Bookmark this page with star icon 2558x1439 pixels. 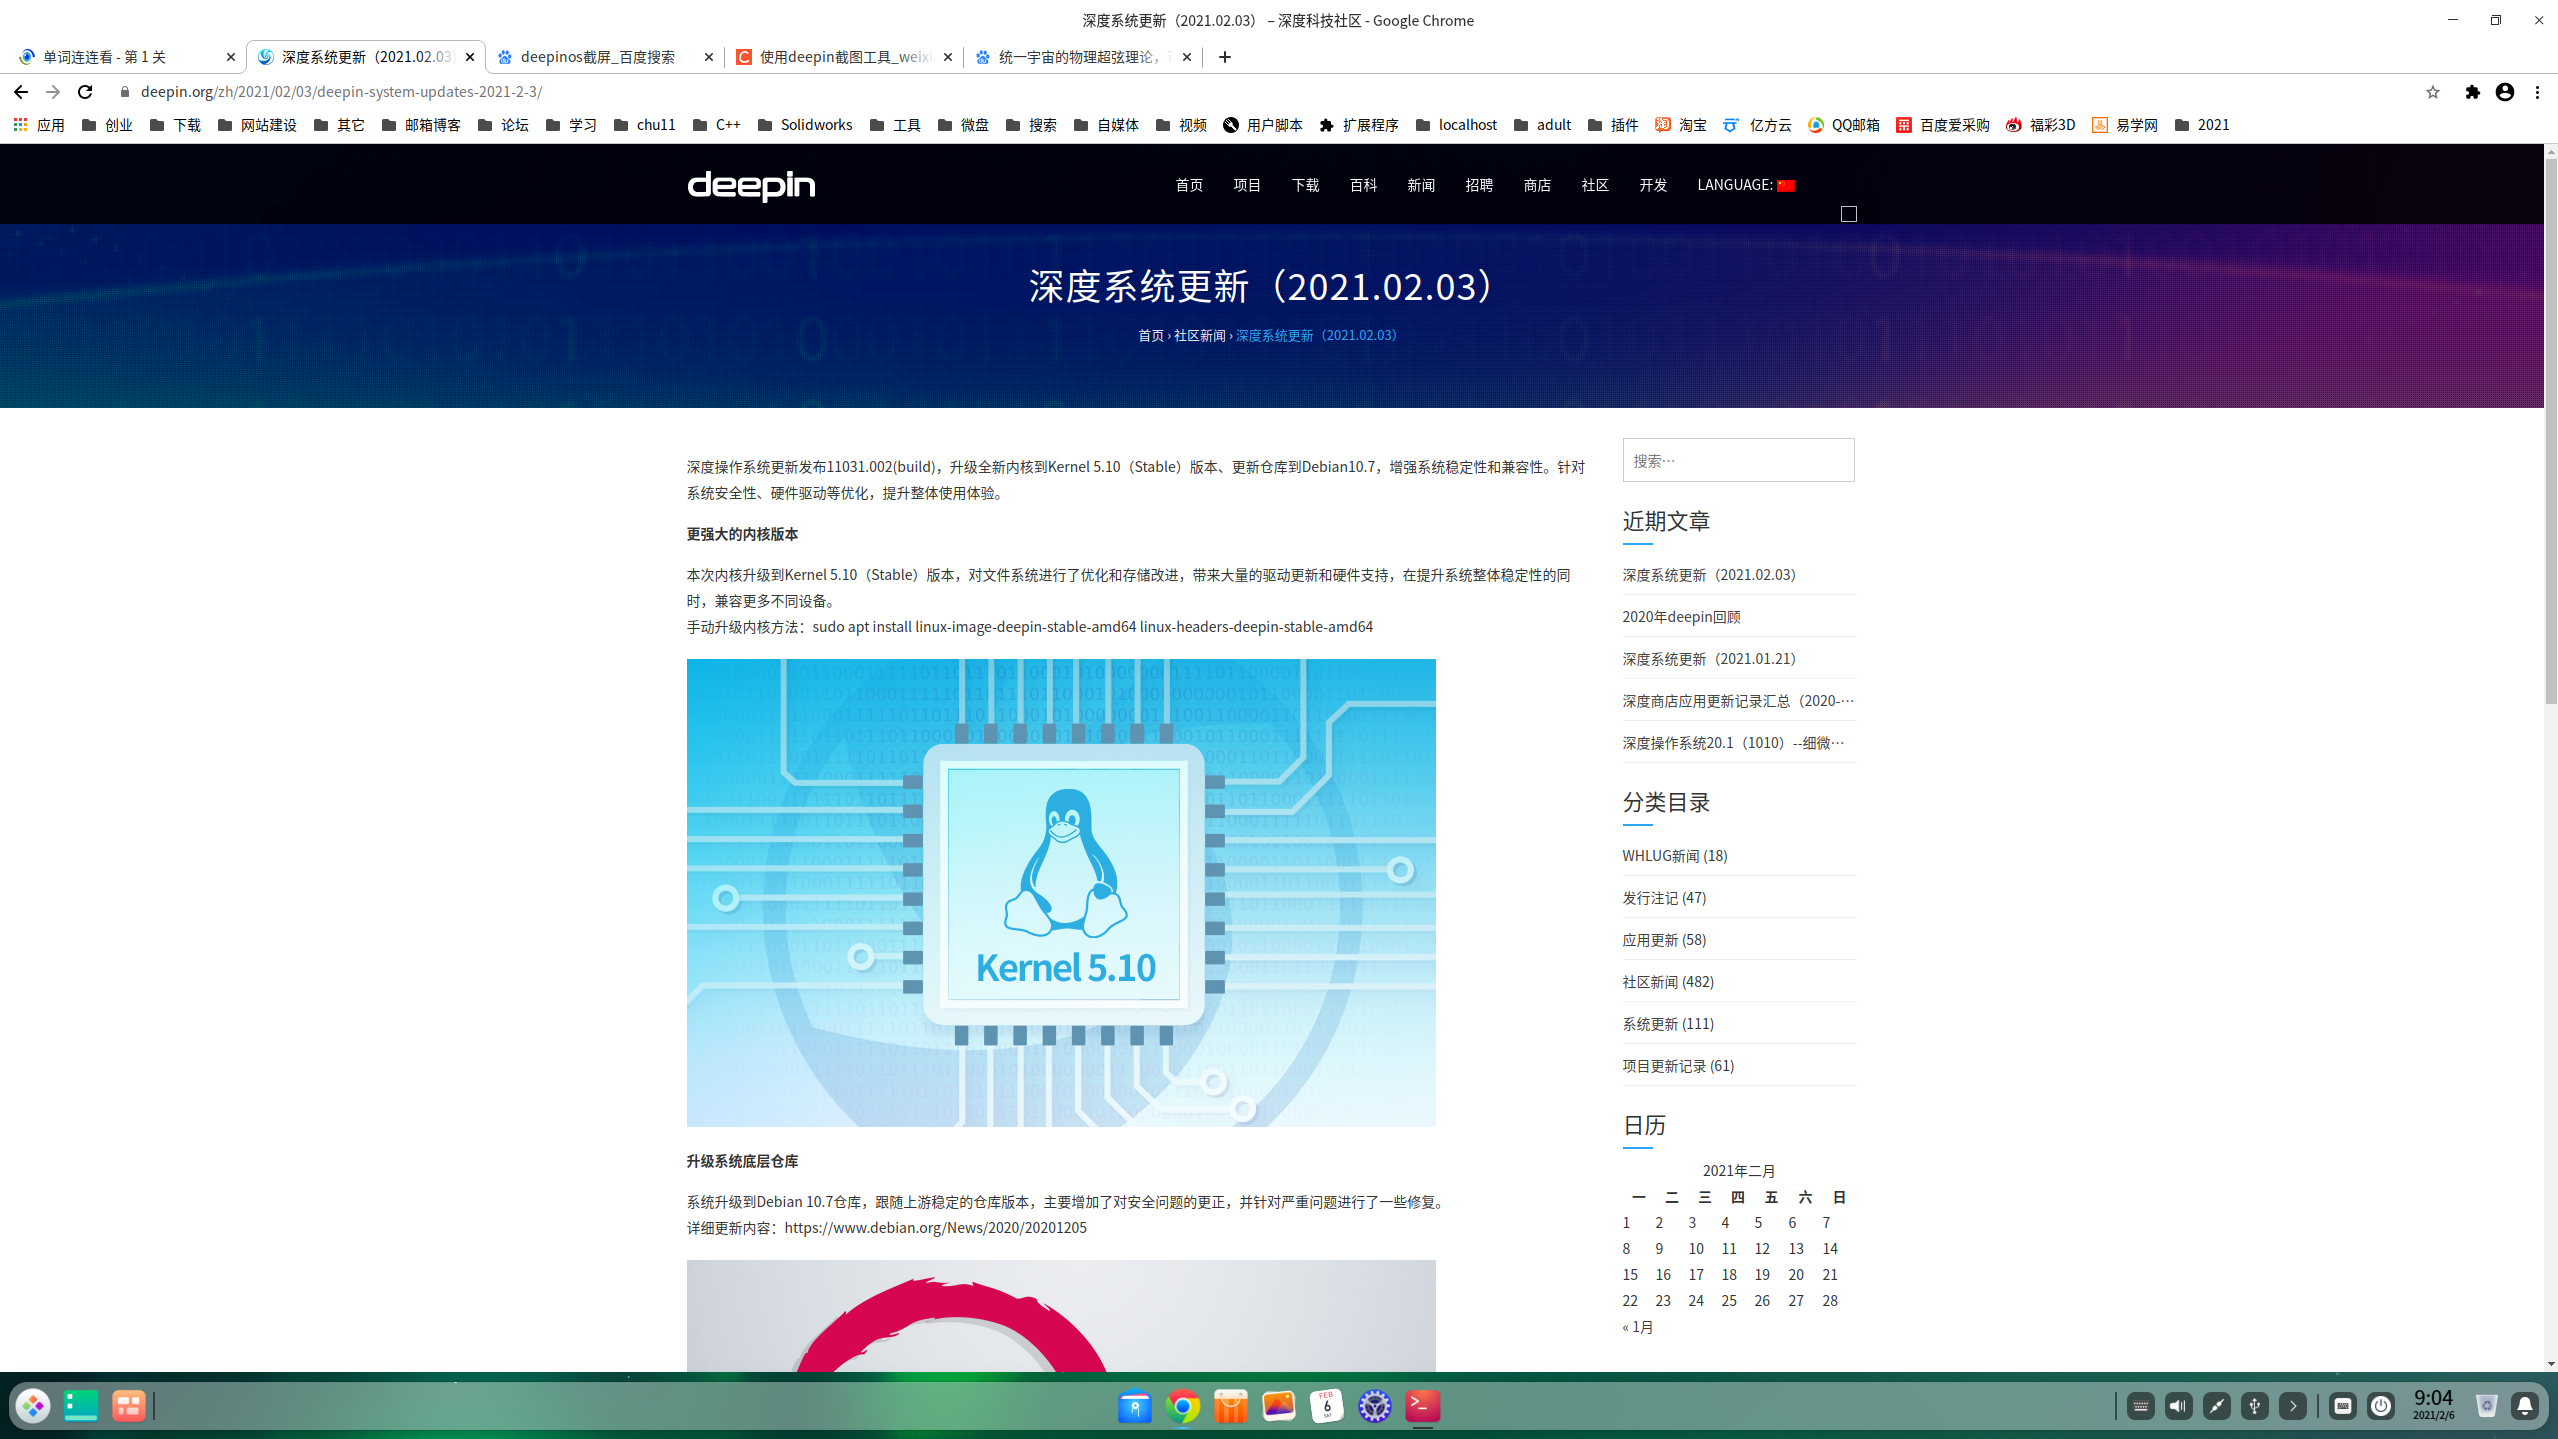pyautogui.click(x=2432, y=92)
